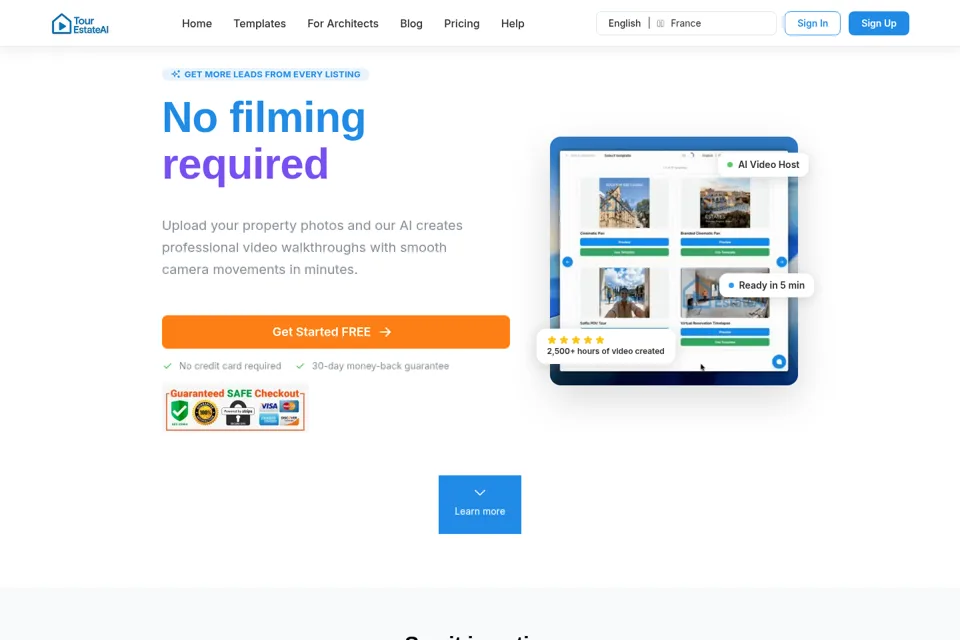
Task: Click the down chevron above Learn more
Action: (x=479, y=492)
